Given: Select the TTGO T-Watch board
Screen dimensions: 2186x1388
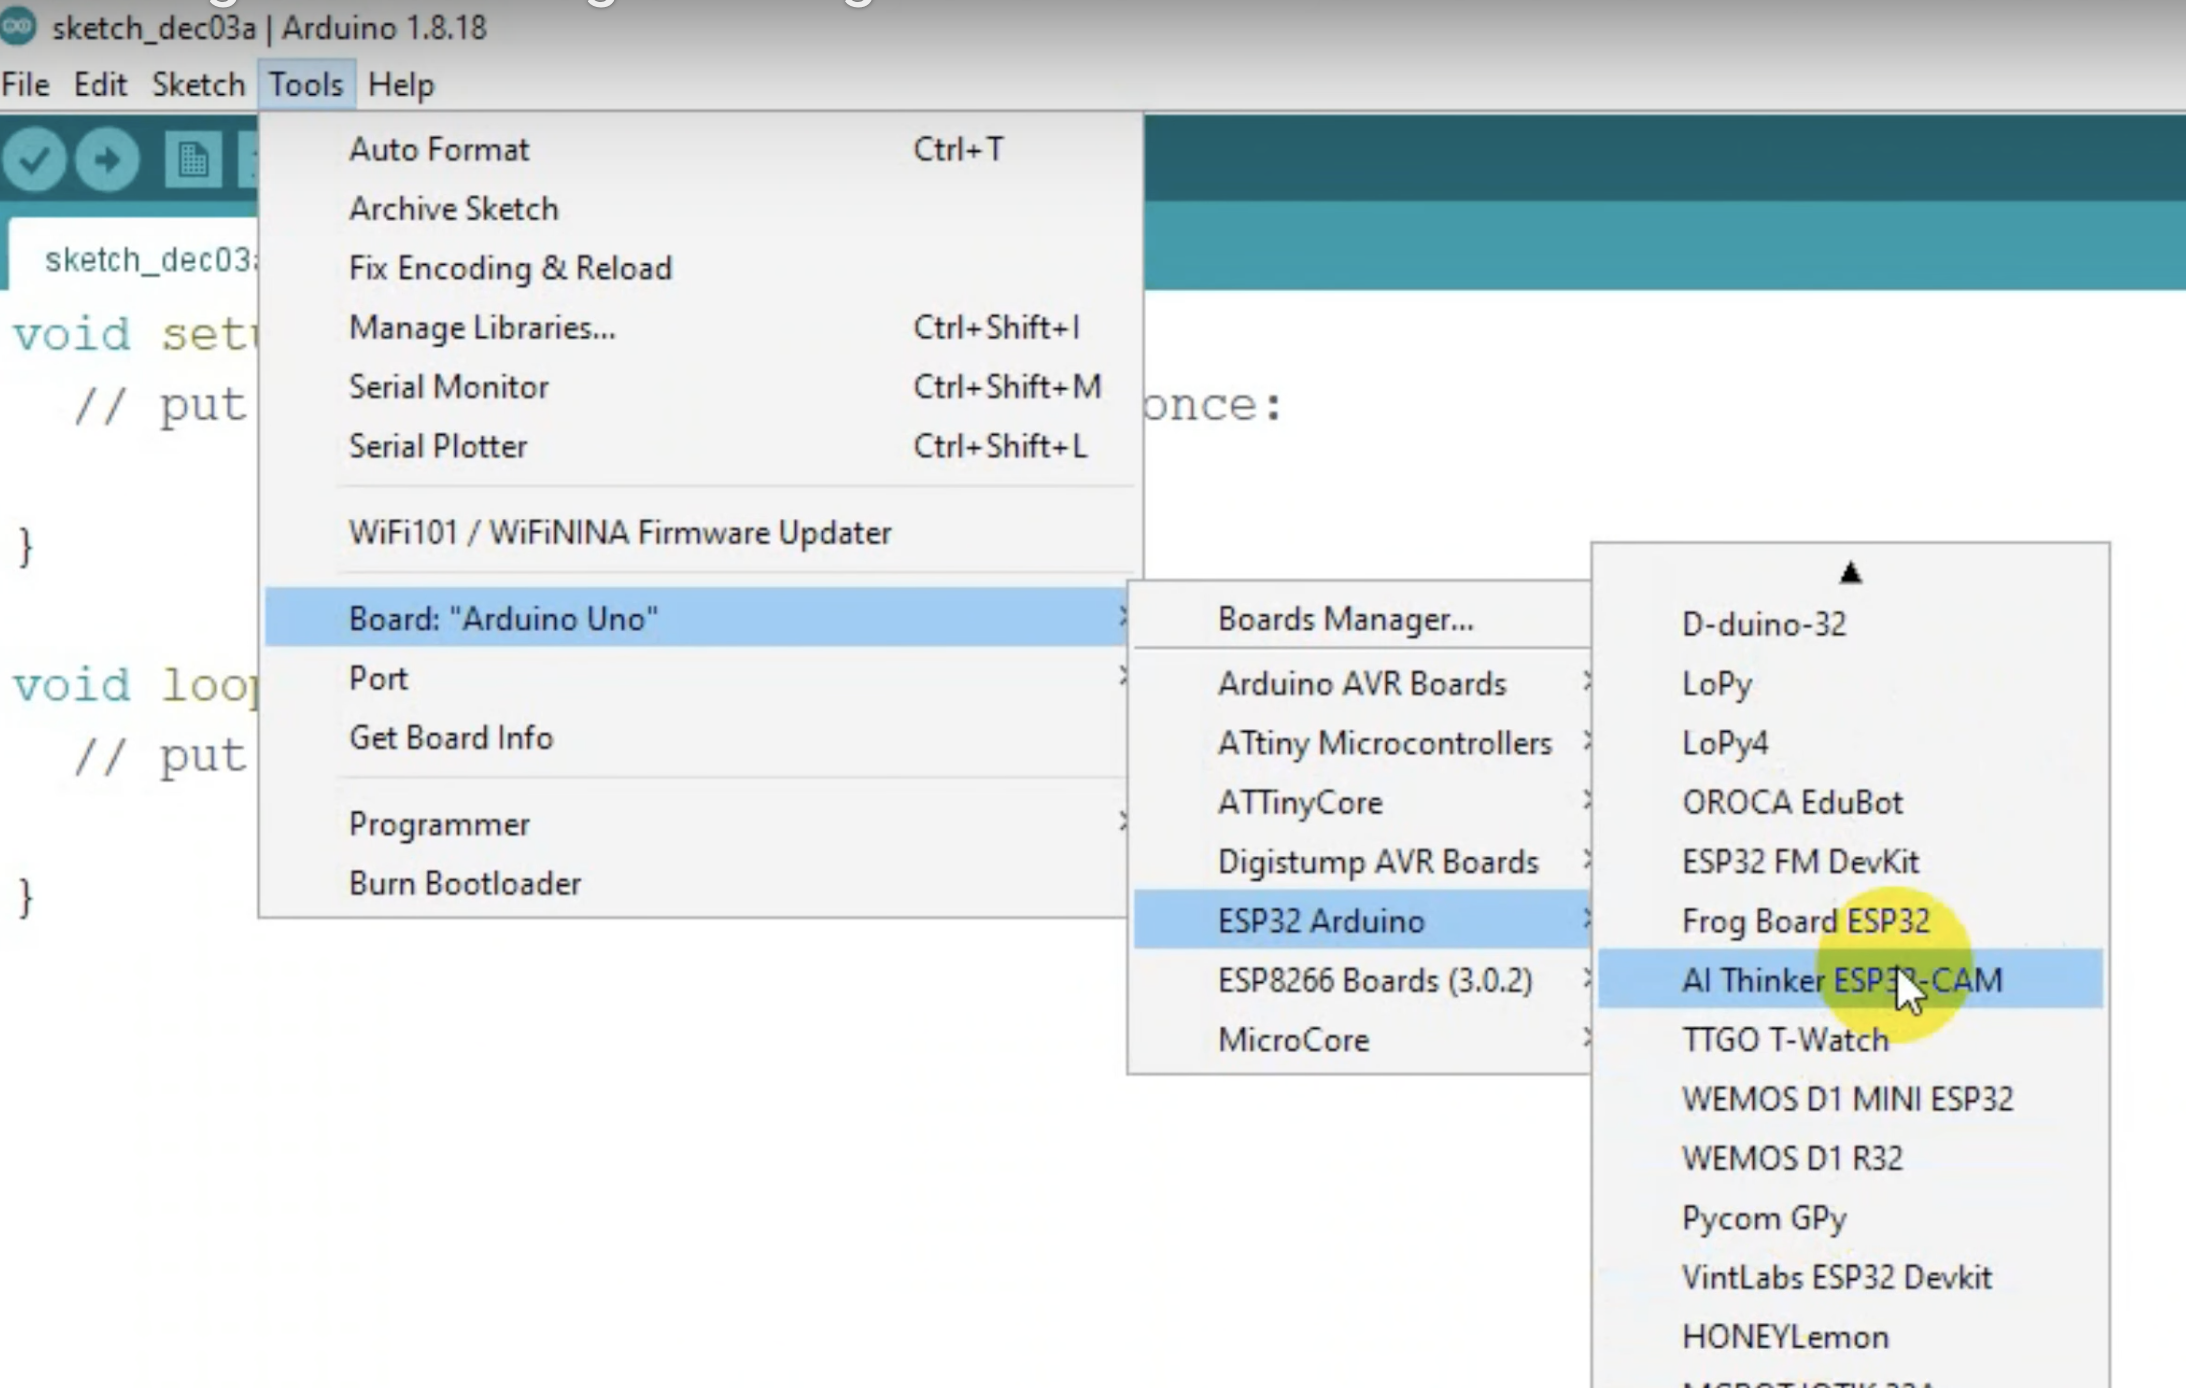Looking at the screenshot, I should pos(1785,1040).
